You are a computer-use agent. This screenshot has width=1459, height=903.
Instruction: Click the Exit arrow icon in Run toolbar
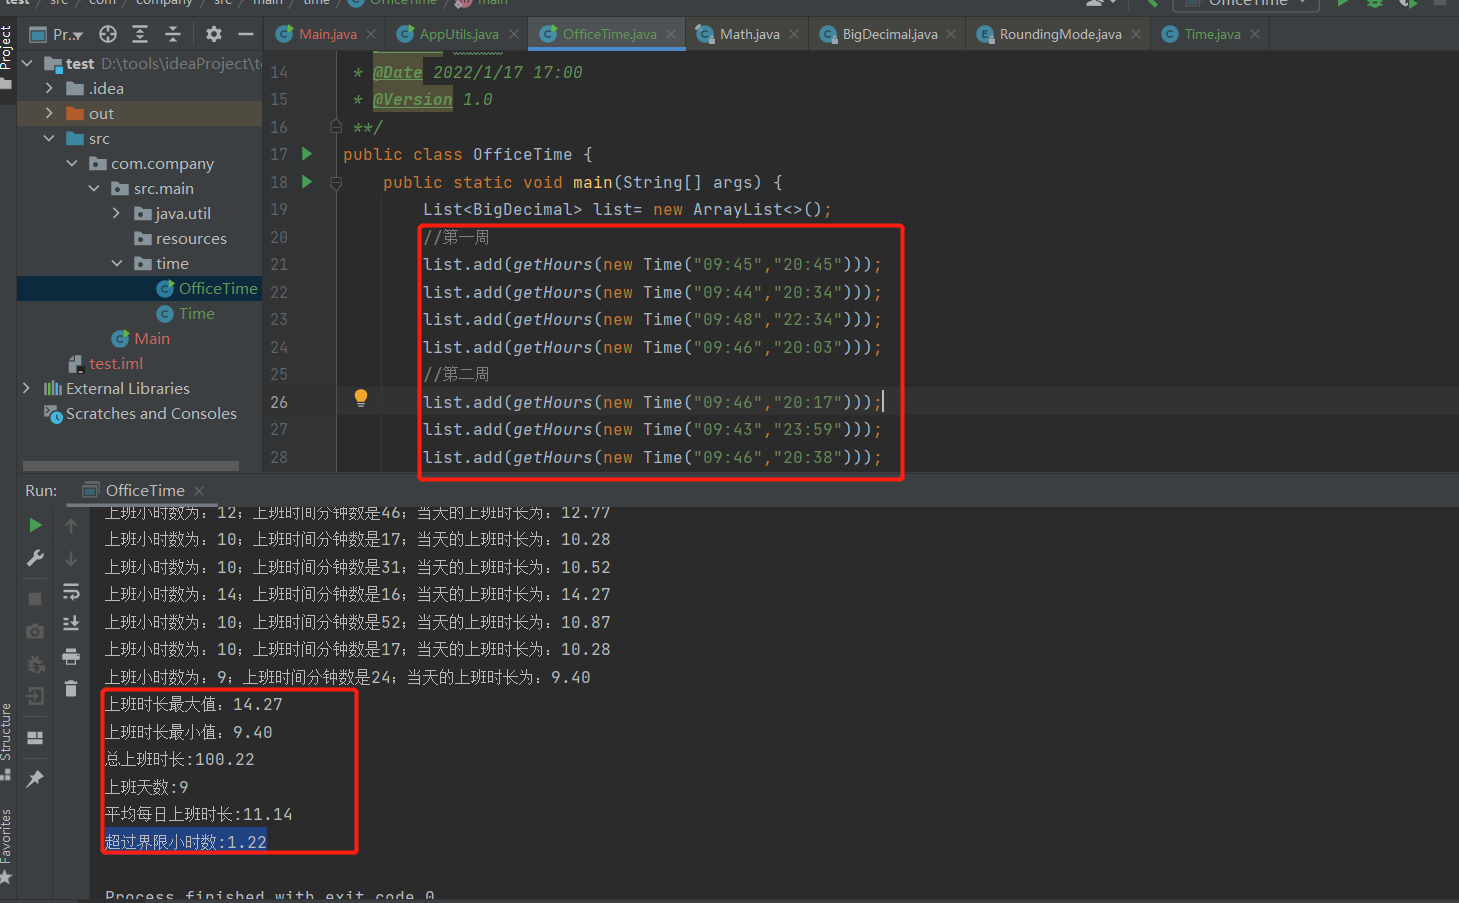click(35, 696)
